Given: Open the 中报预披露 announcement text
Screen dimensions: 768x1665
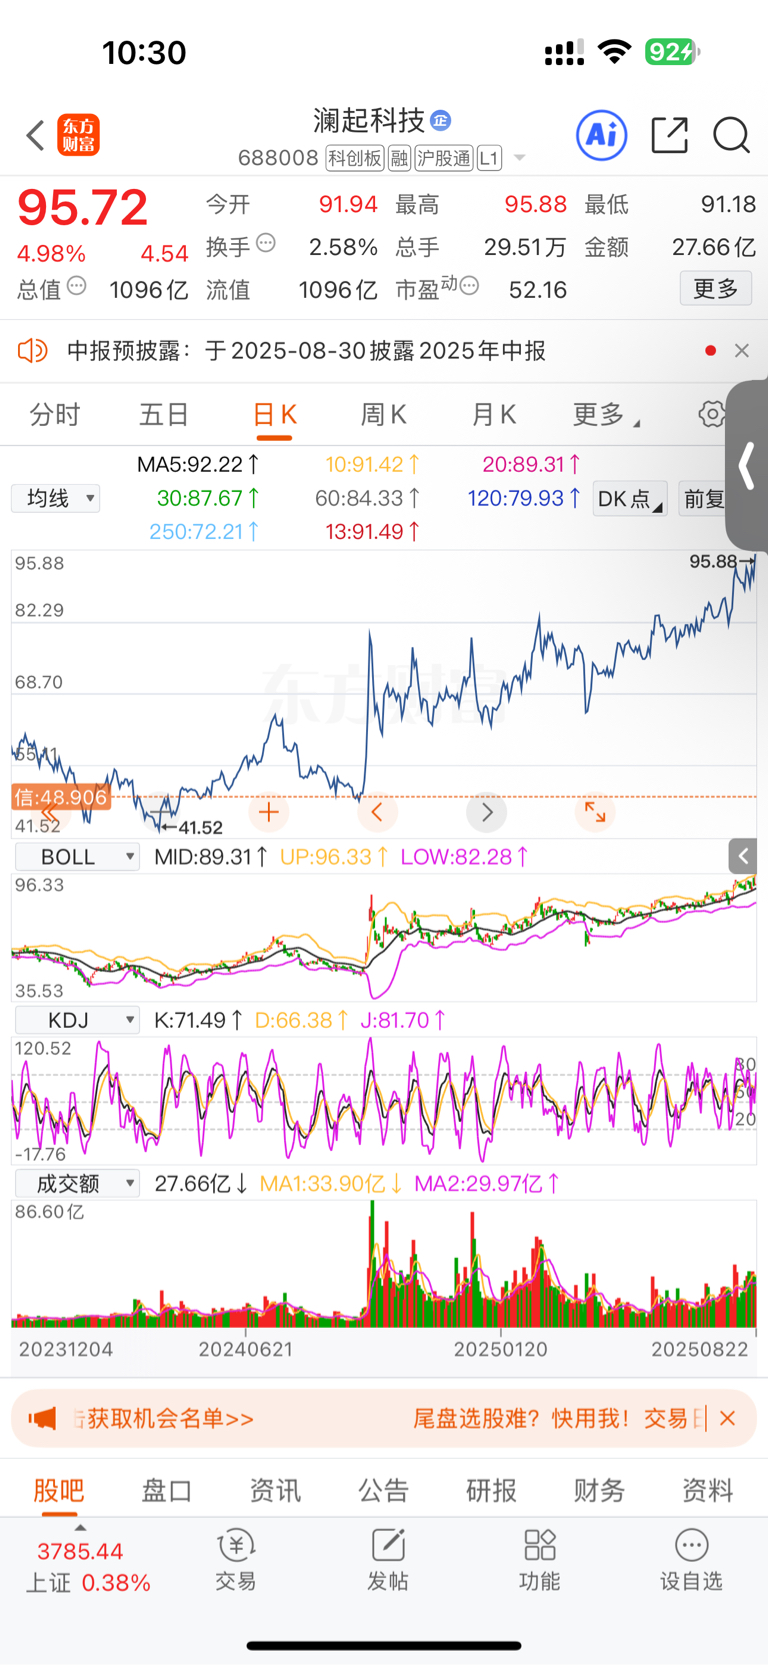Looking at the screenshot, I should [306, 350].
